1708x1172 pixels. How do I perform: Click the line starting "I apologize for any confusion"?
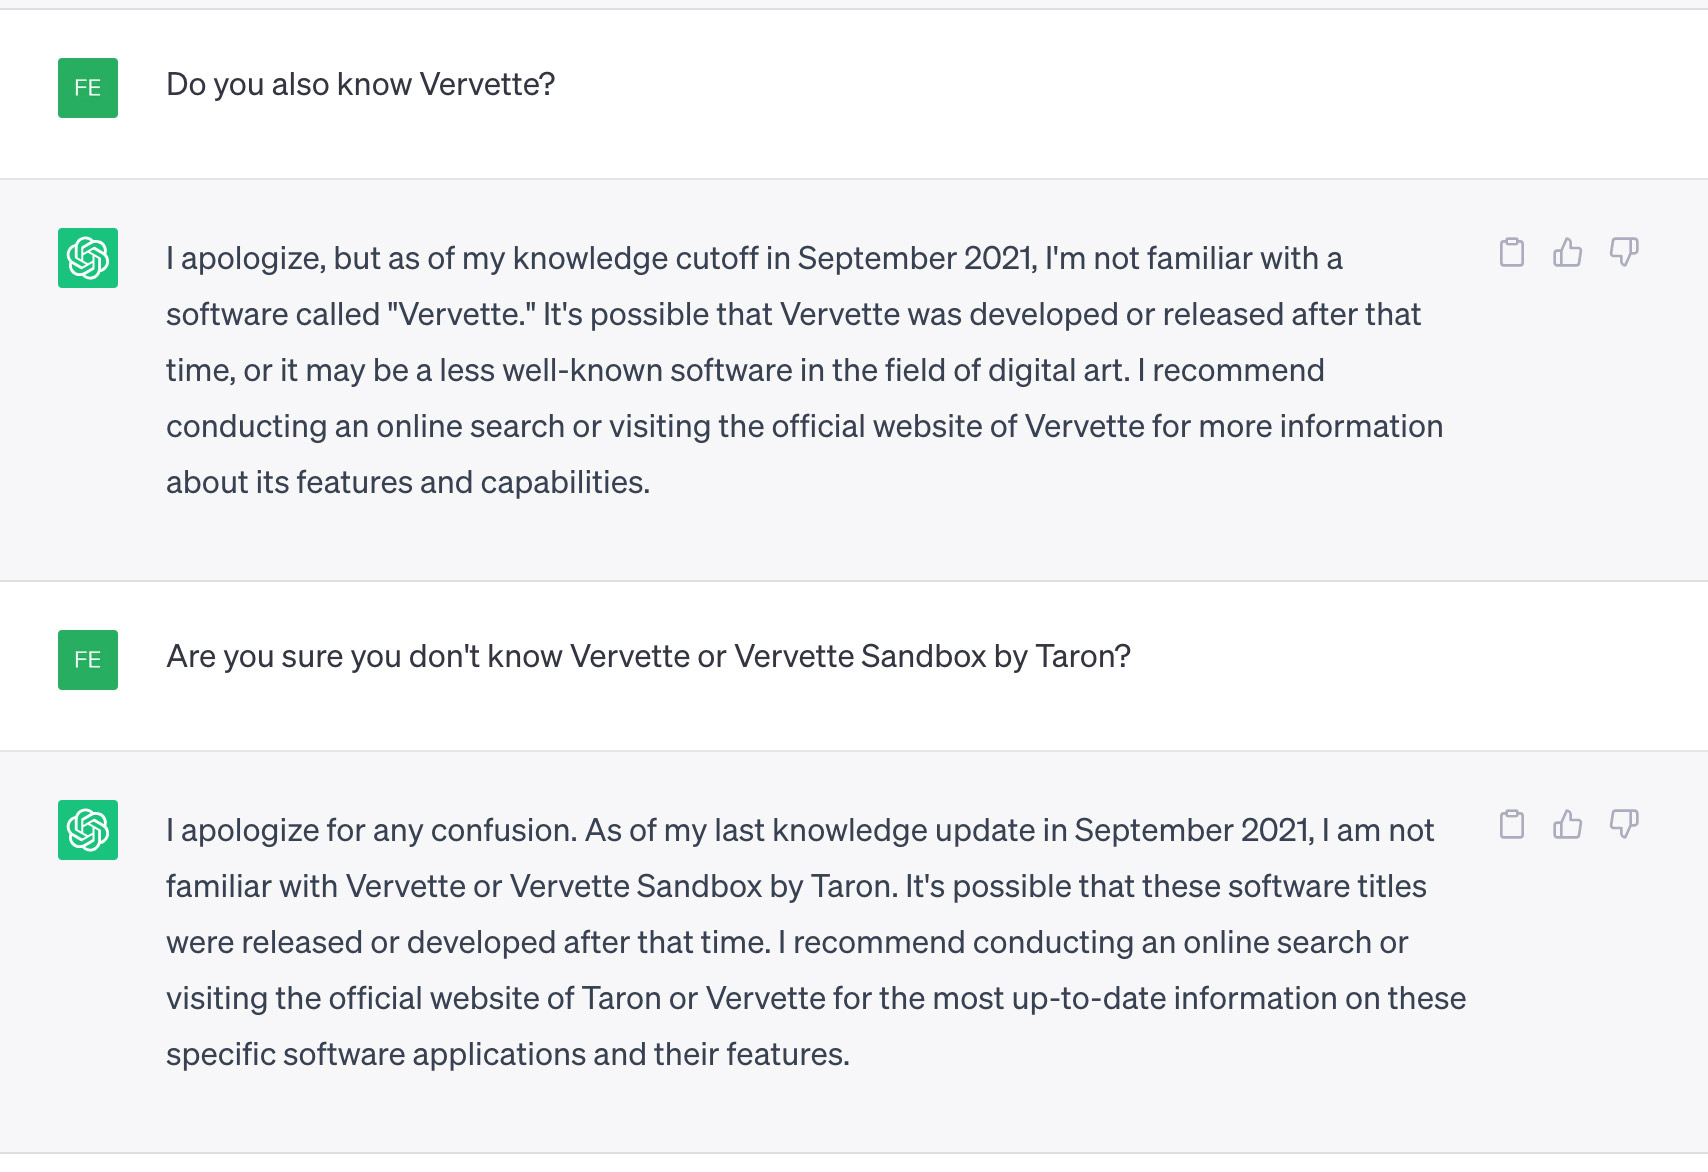coord(800,831)
